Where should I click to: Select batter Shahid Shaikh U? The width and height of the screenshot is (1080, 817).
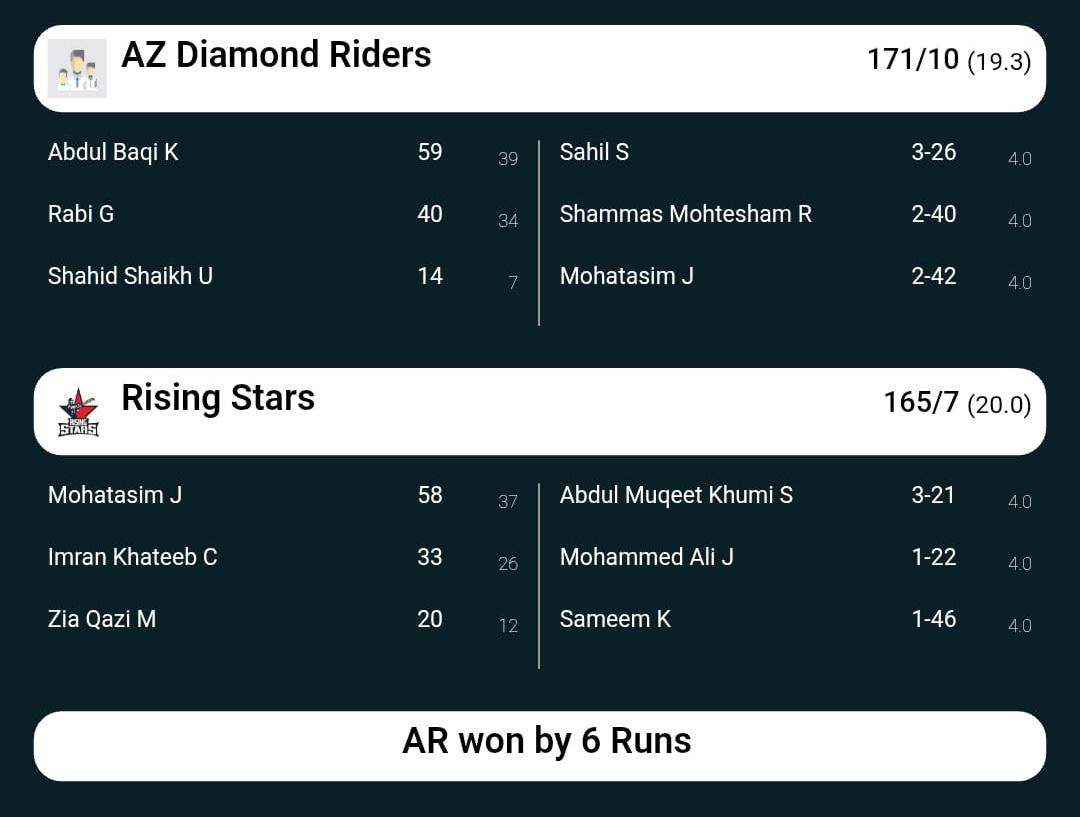click(x=130, y=276)
